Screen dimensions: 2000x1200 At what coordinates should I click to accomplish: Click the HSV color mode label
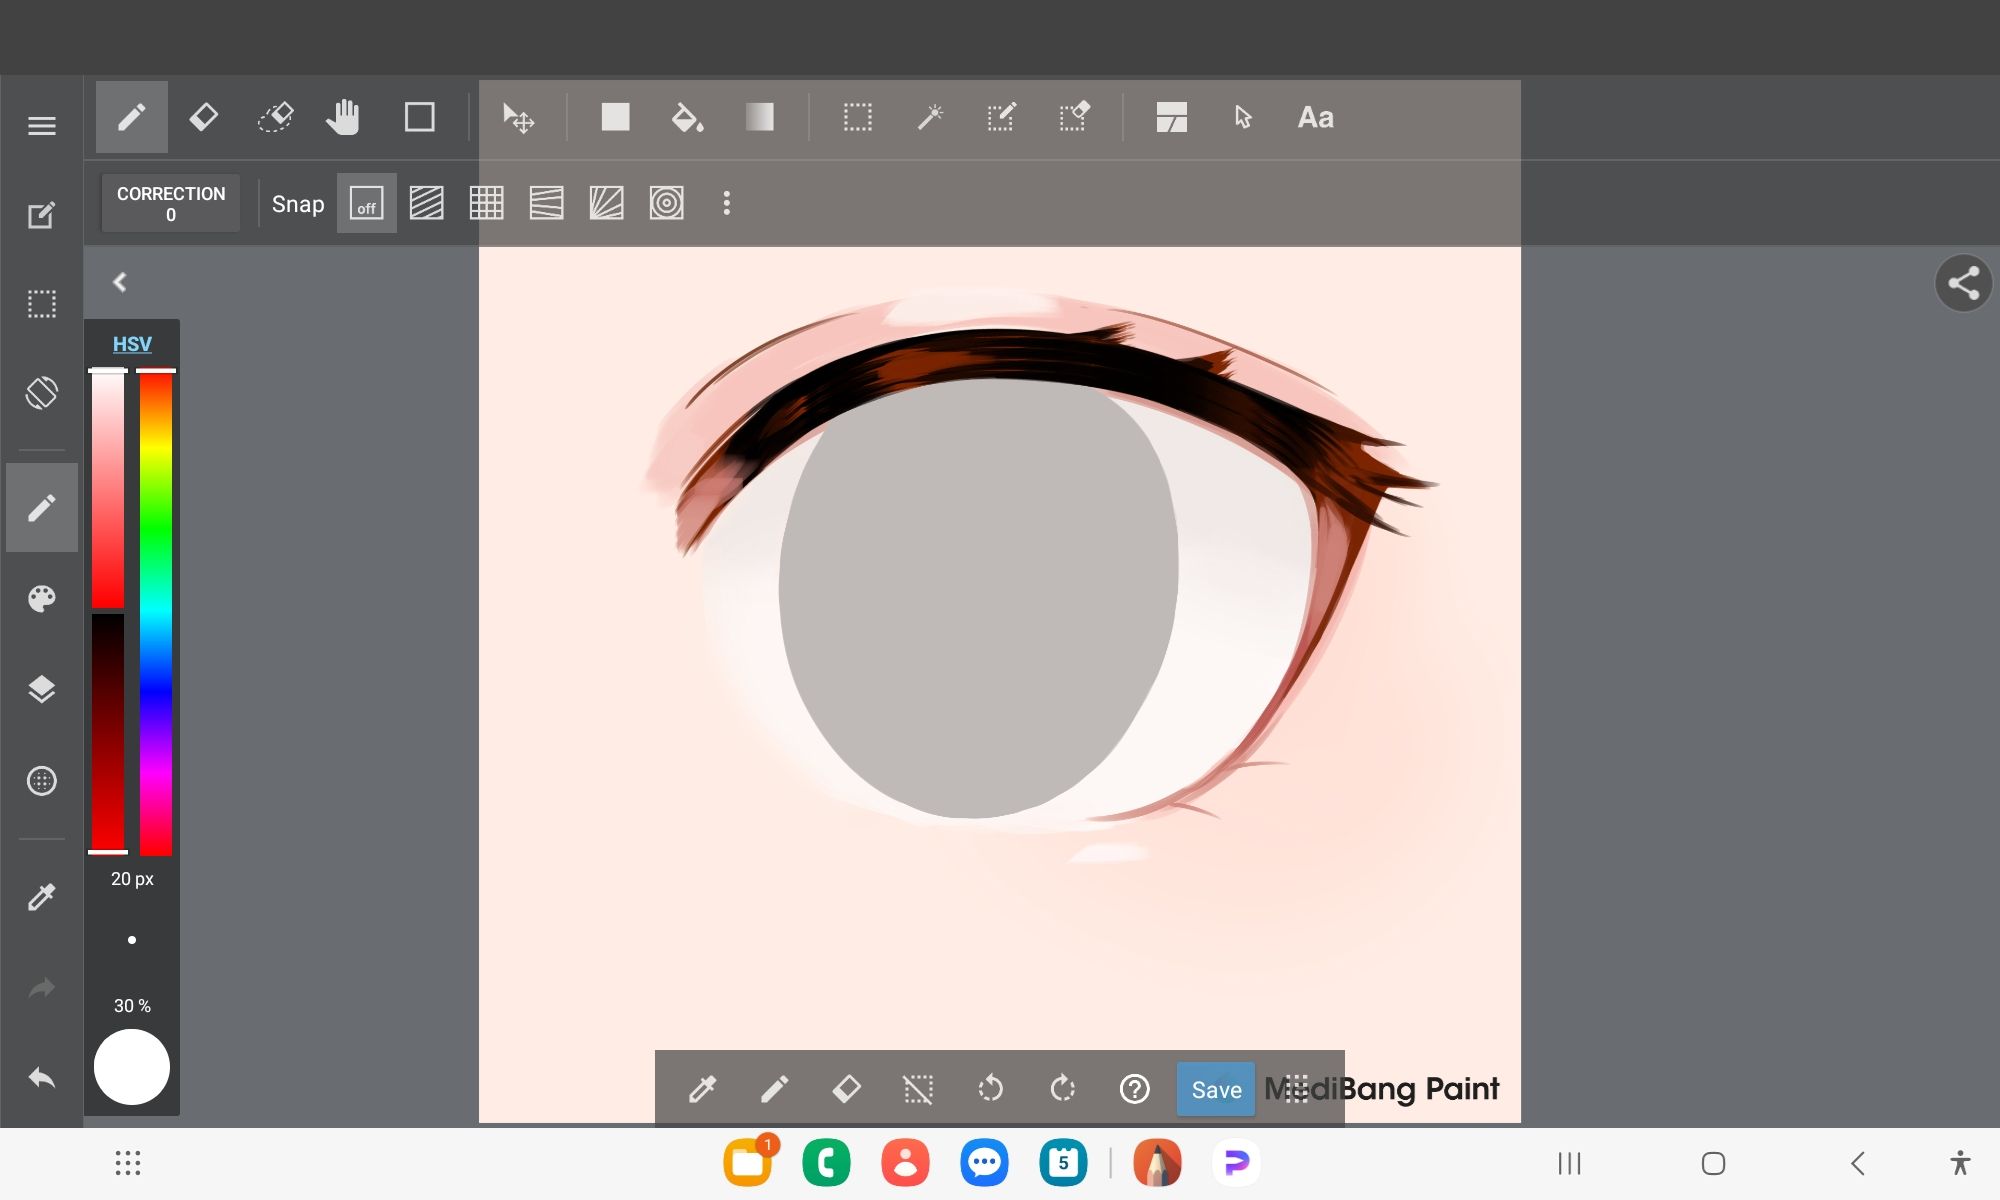[x=131, y=343]
